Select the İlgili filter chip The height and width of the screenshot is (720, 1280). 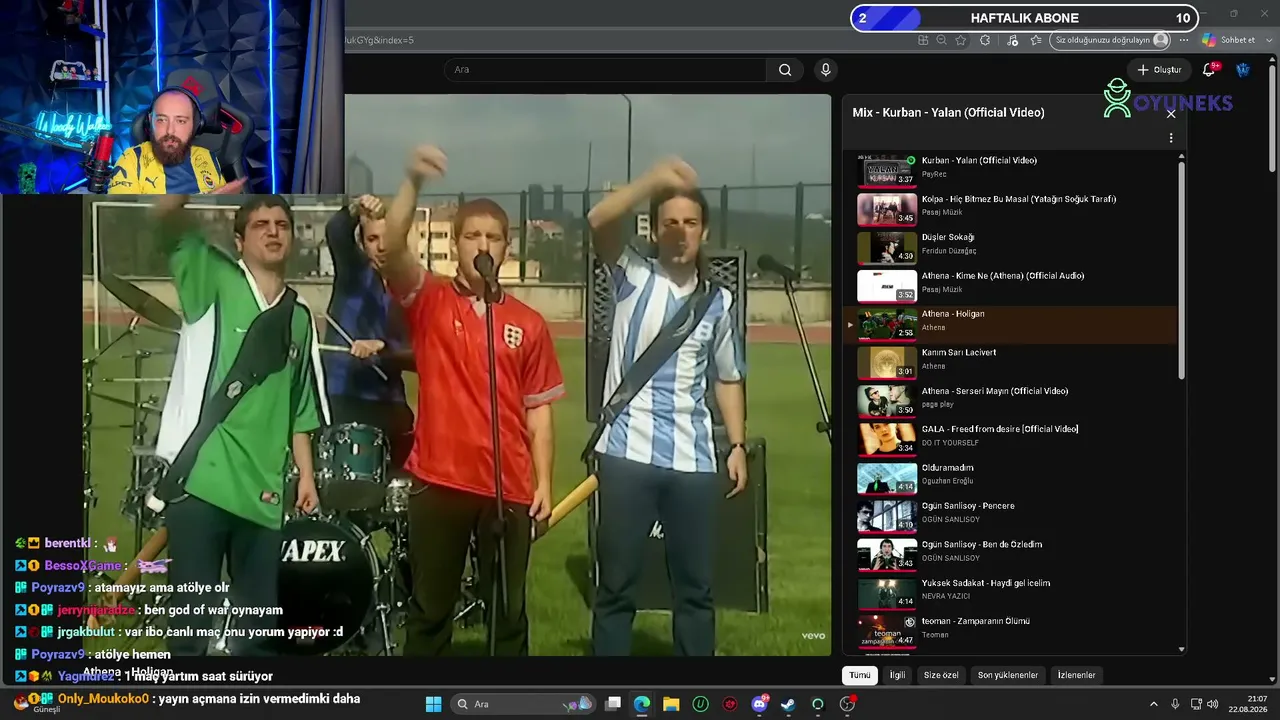coord(897,675)
